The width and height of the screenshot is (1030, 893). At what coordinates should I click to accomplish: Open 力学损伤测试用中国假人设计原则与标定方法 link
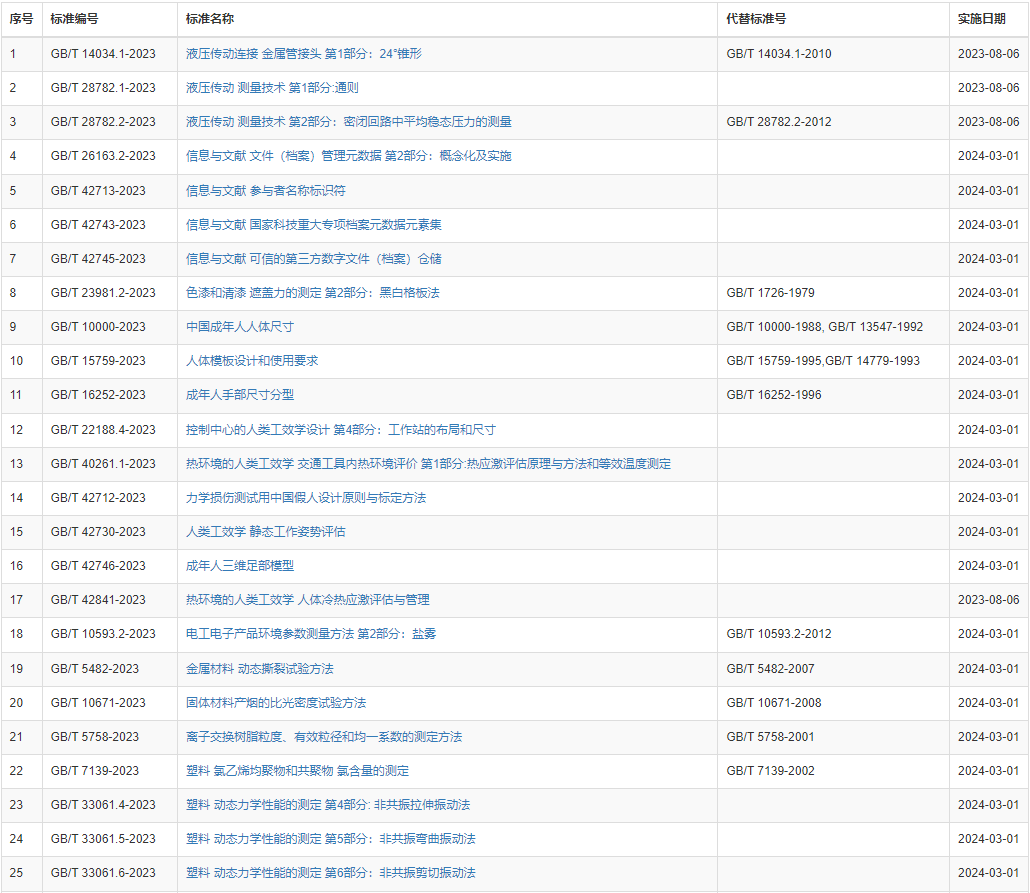pos(306,498)
